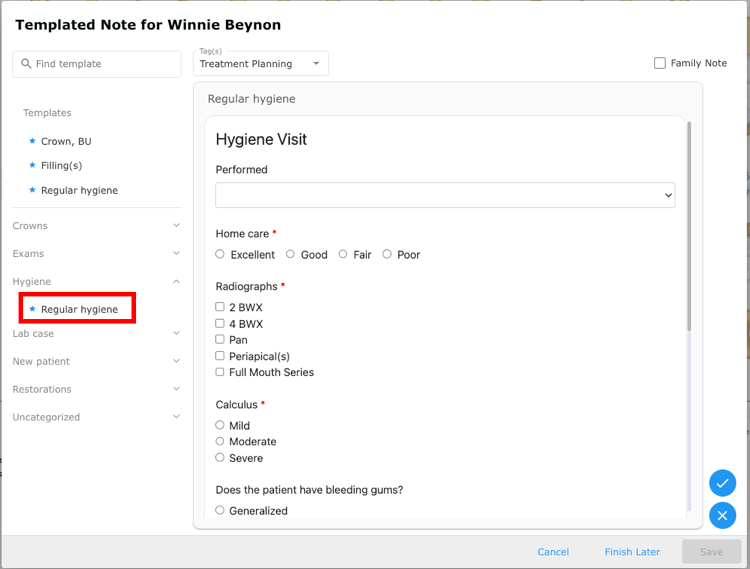Viewport: 750px width, 569px height.
Task: Select Excellent for Home care
Action: pyautogui.click(x=220, y=254)
